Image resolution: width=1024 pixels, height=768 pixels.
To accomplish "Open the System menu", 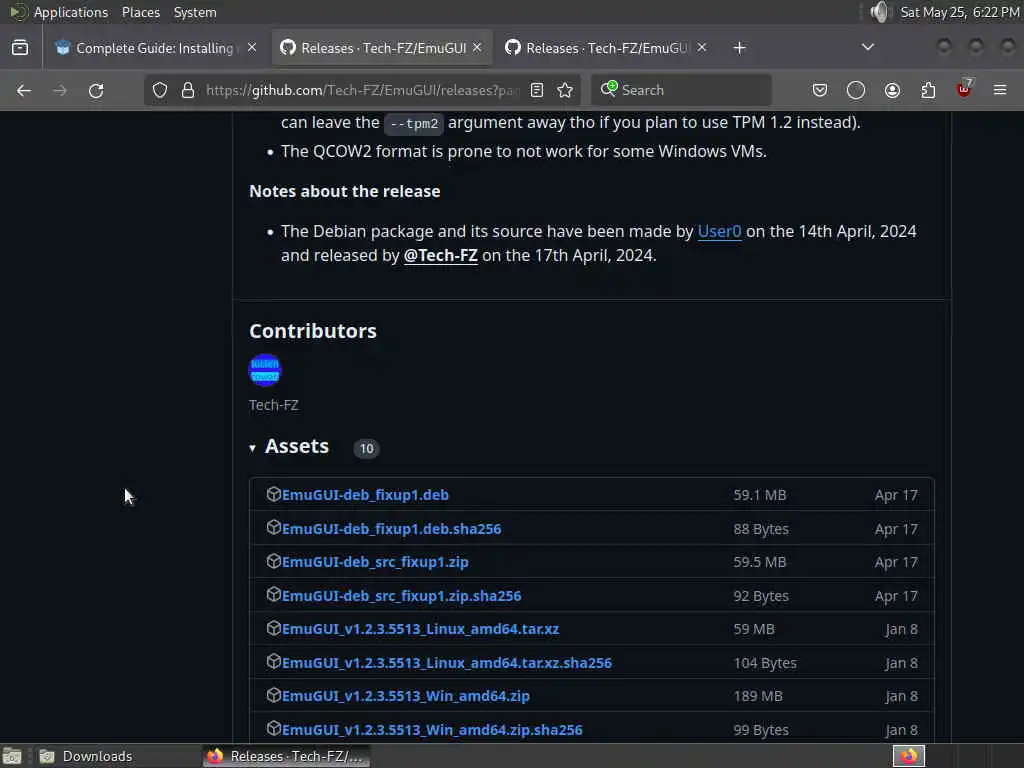I will tap(195, 12).
